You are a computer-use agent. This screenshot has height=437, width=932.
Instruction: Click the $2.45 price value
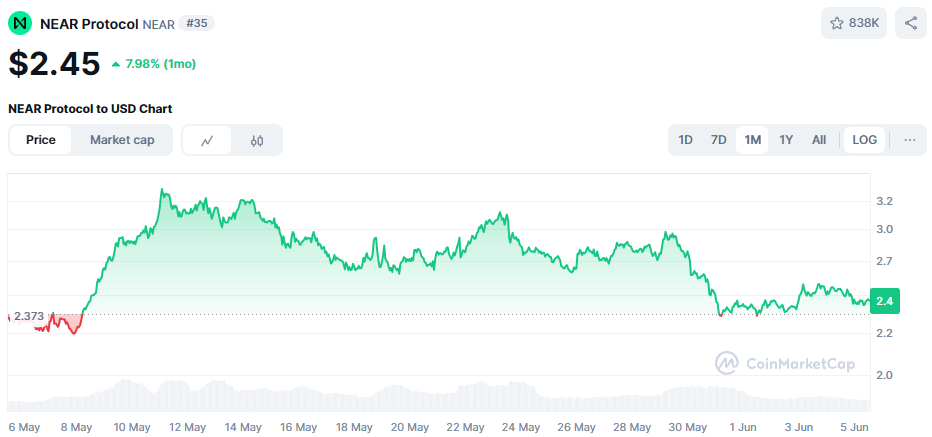tap(54, 64)
